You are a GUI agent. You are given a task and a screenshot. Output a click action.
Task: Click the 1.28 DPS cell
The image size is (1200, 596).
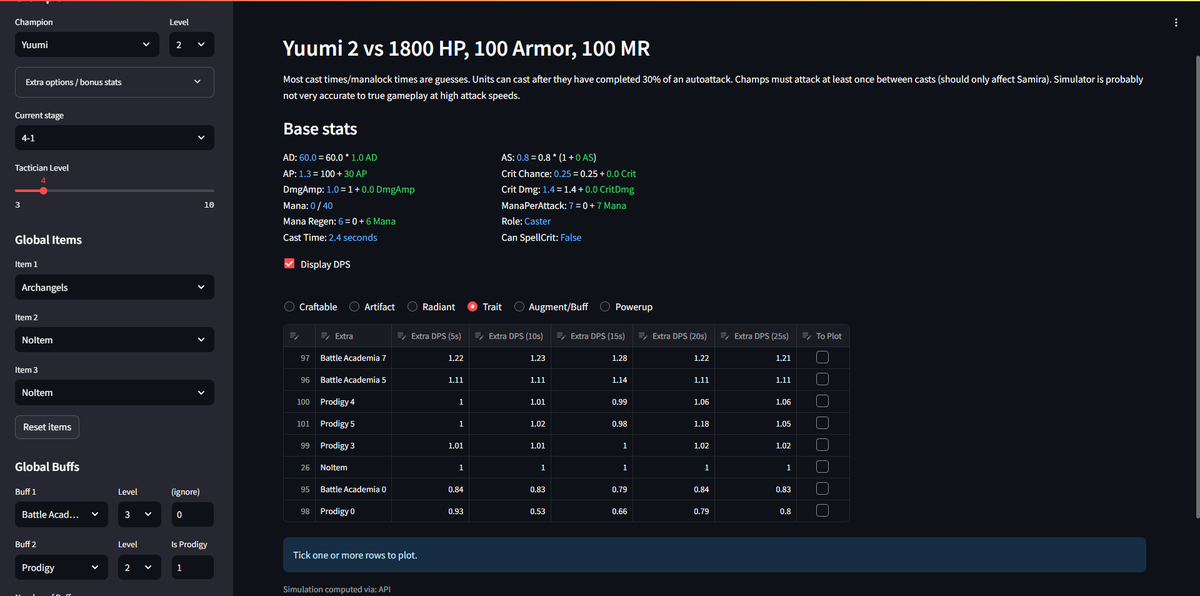[592, 358]
